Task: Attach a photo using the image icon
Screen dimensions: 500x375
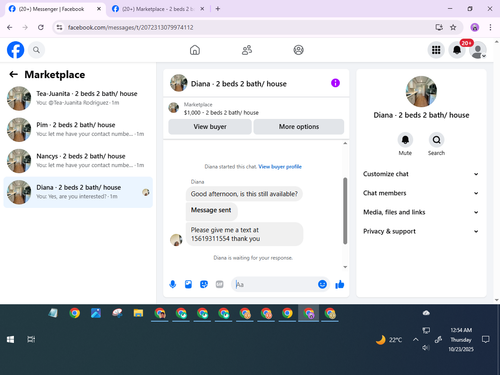Action: pos(188,284)
